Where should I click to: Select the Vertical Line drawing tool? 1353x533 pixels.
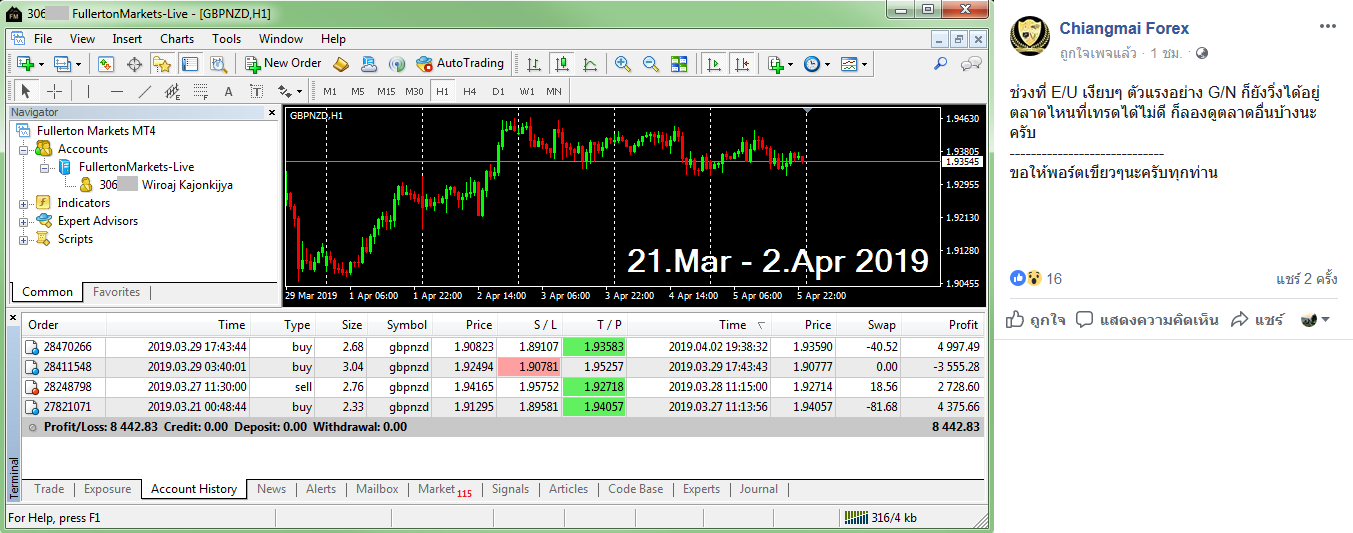coord(89,91)
